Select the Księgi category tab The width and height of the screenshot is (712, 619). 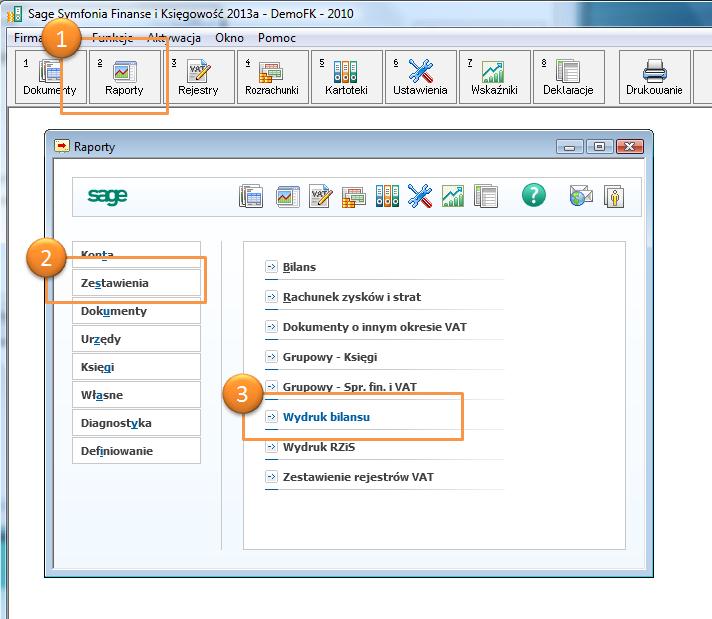click(x=136, y=367)
